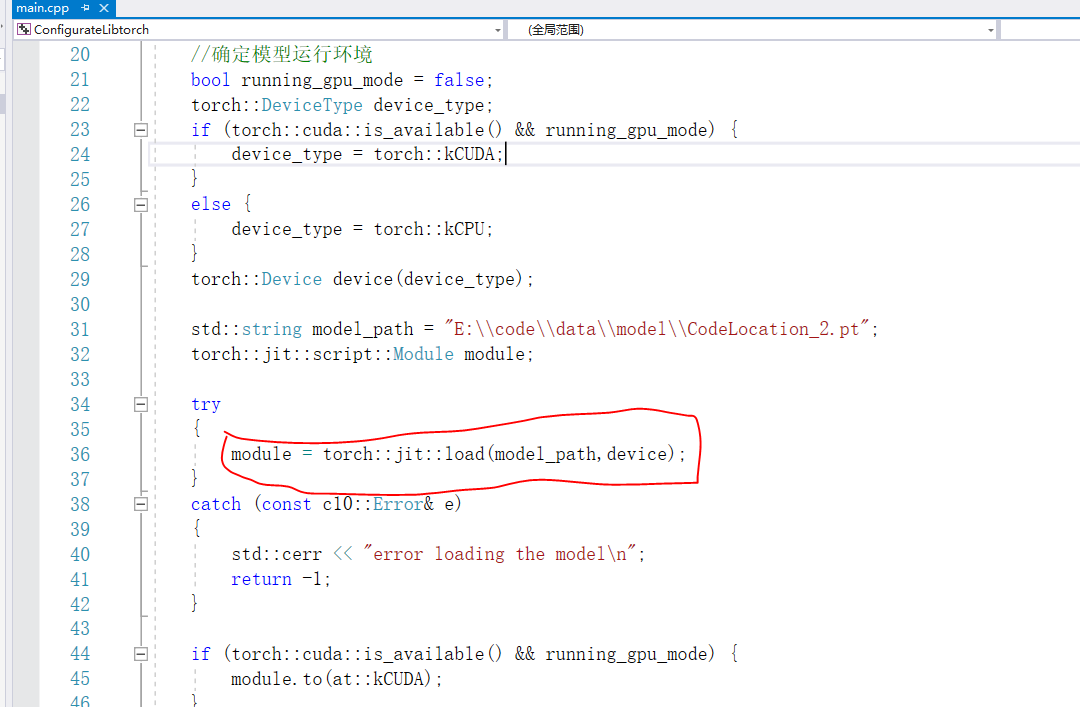Collapse the catch block at line 38
This screenshot has width=1080, height=707.
(x=141, y=503)
